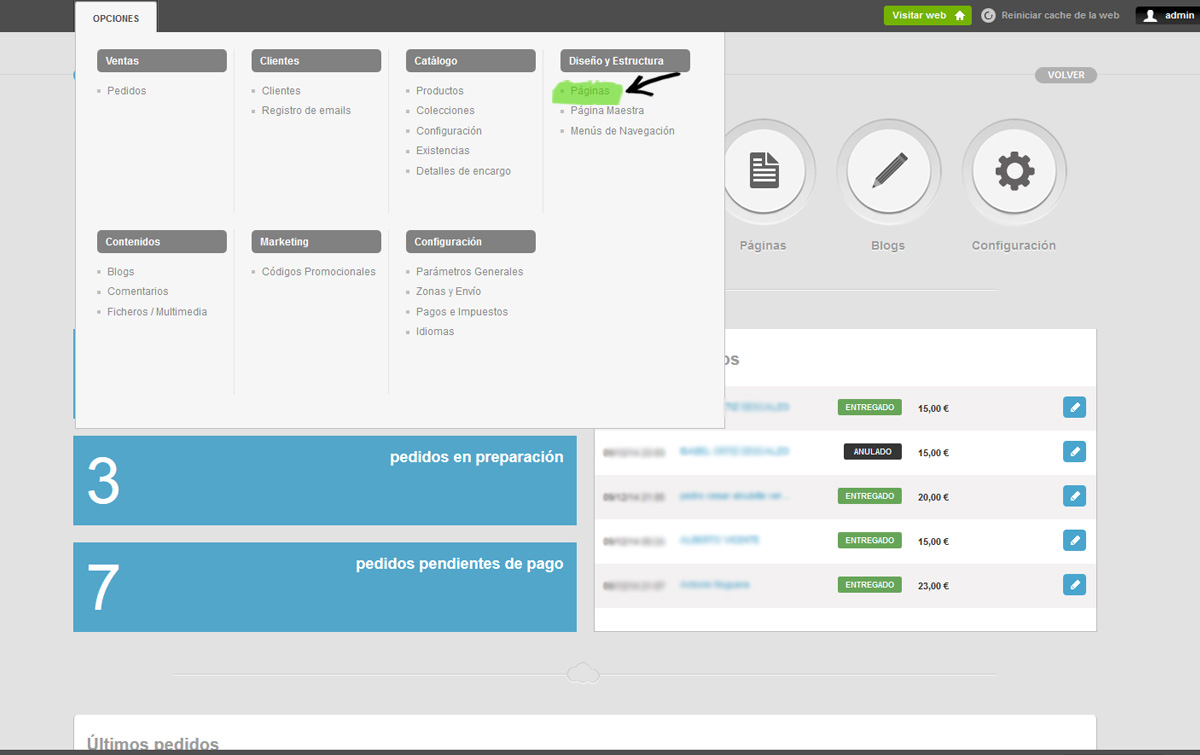Edit the fourth order row priced 15,00 €

coord(1074,540)
